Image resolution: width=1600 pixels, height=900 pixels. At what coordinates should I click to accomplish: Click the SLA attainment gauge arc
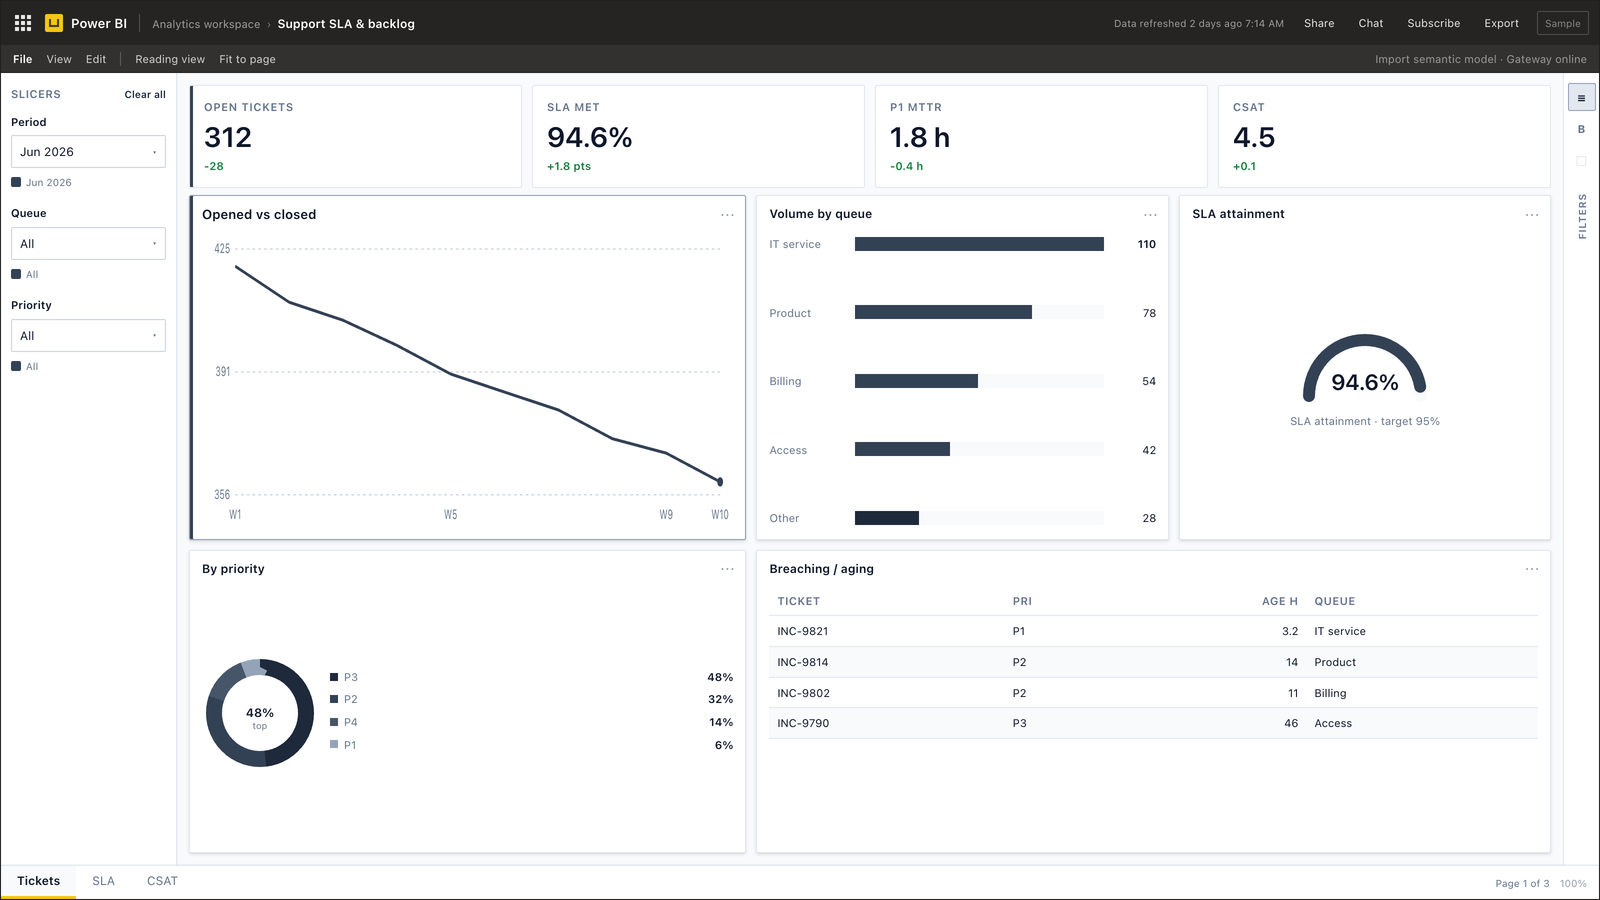[x=1364, y=340]
